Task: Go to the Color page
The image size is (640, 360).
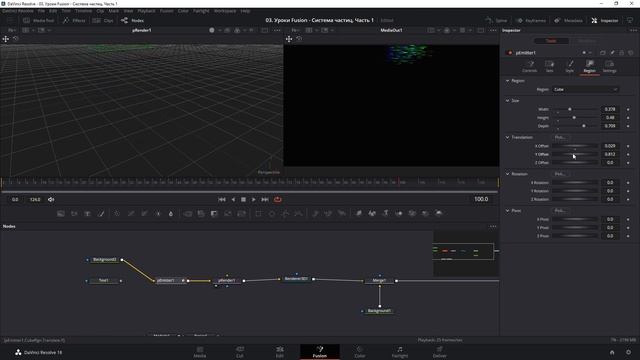Action: (x=360, y=352)
